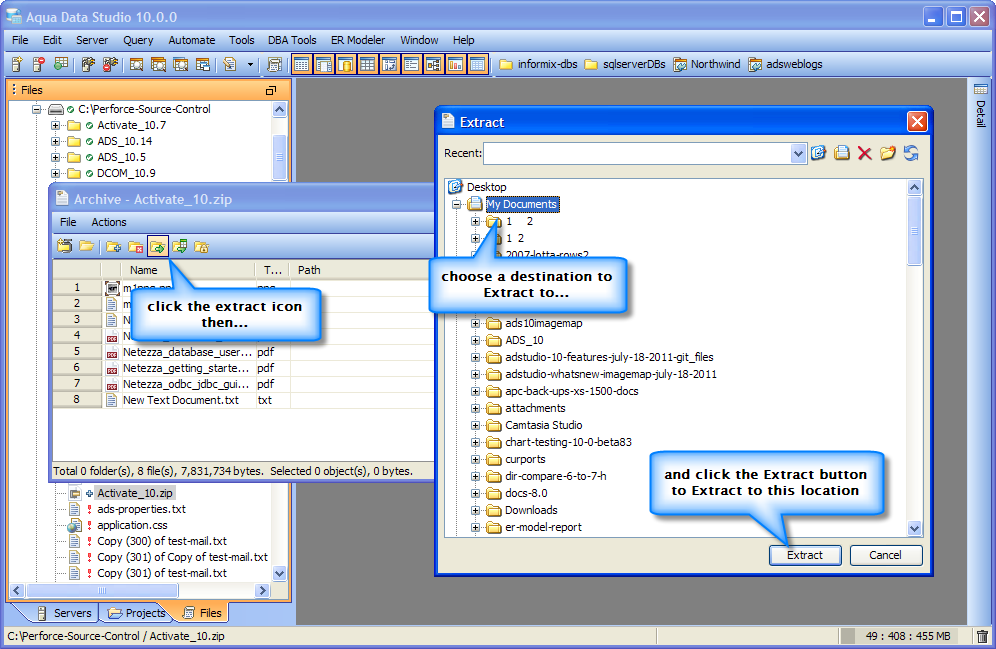
Task: Expand the ADS_10 folder node
Action: click(475, 340)
